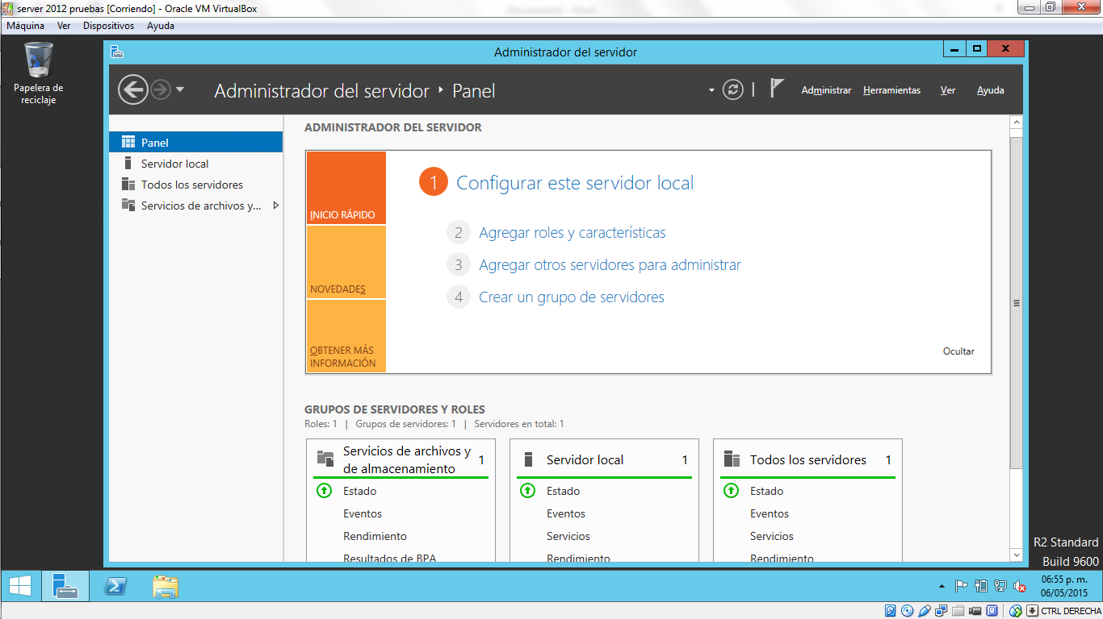Image resolution: width=1103 pixels, height=619 pixels.
Task: Expand Servicios de archivos submenu arrow
Action: click(276, 206)
